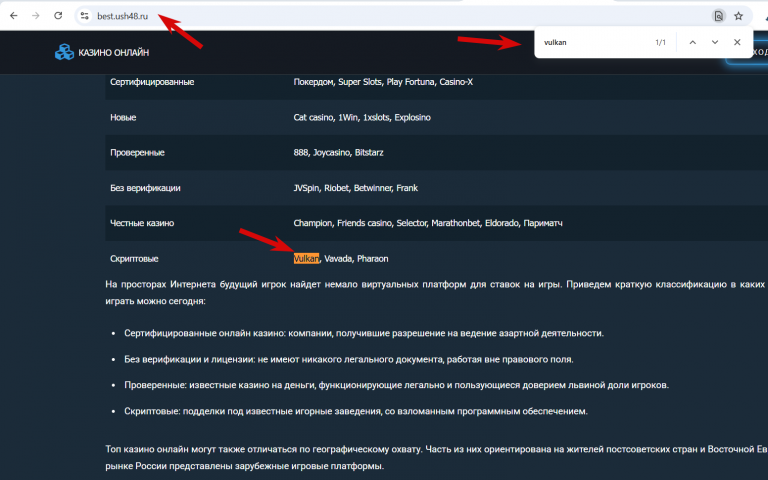Click the highlighted Vulkan search match
Screen dimensions: 768x480
[x=306, y=259]
